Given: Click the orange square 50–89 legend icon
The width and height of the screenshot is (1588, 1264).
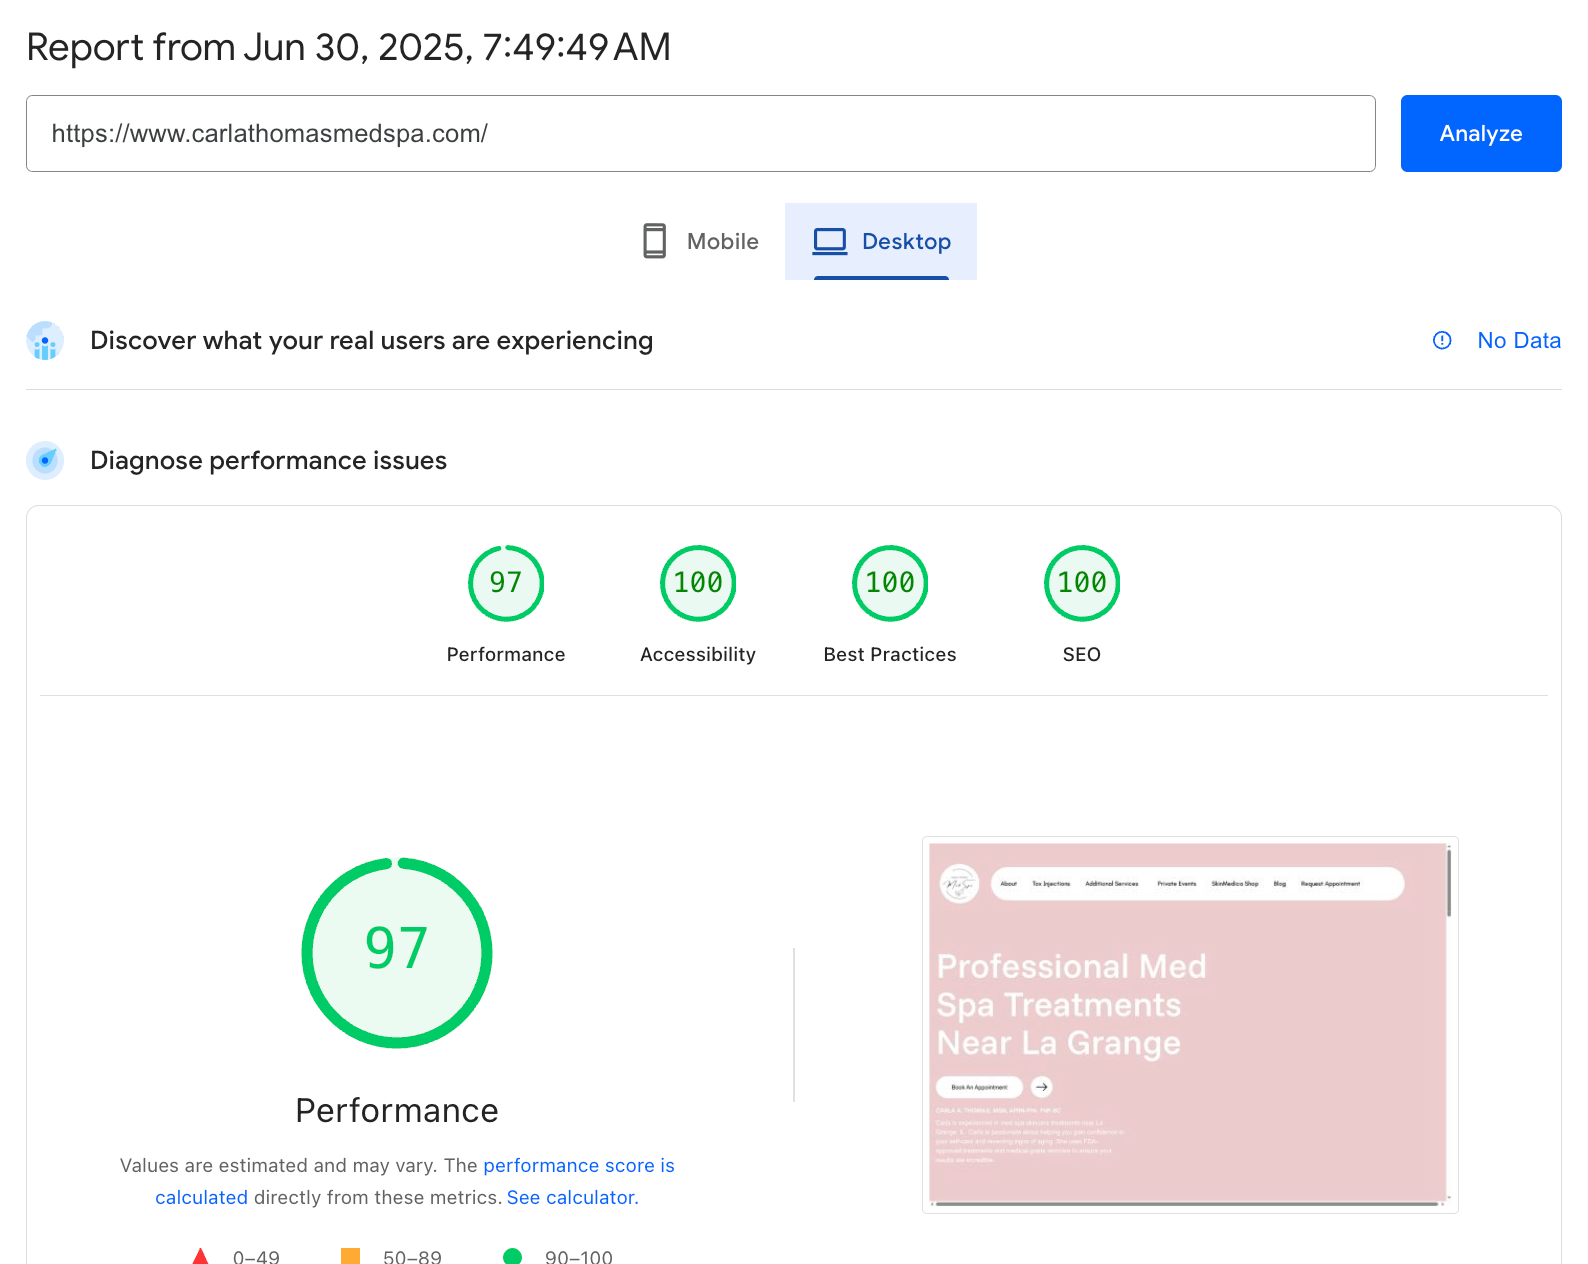Looking at the screenshot, I should (x=350, y=1256).
